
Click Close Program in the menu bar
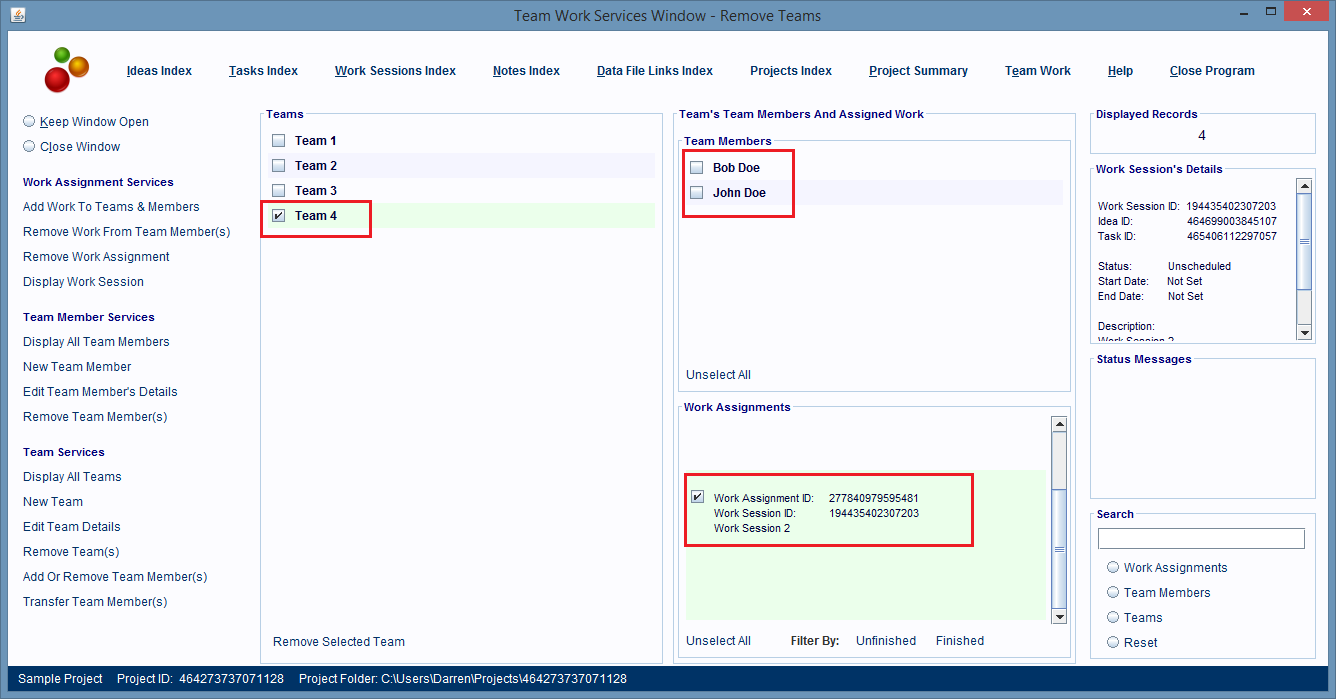click(x=1212, y=71)
